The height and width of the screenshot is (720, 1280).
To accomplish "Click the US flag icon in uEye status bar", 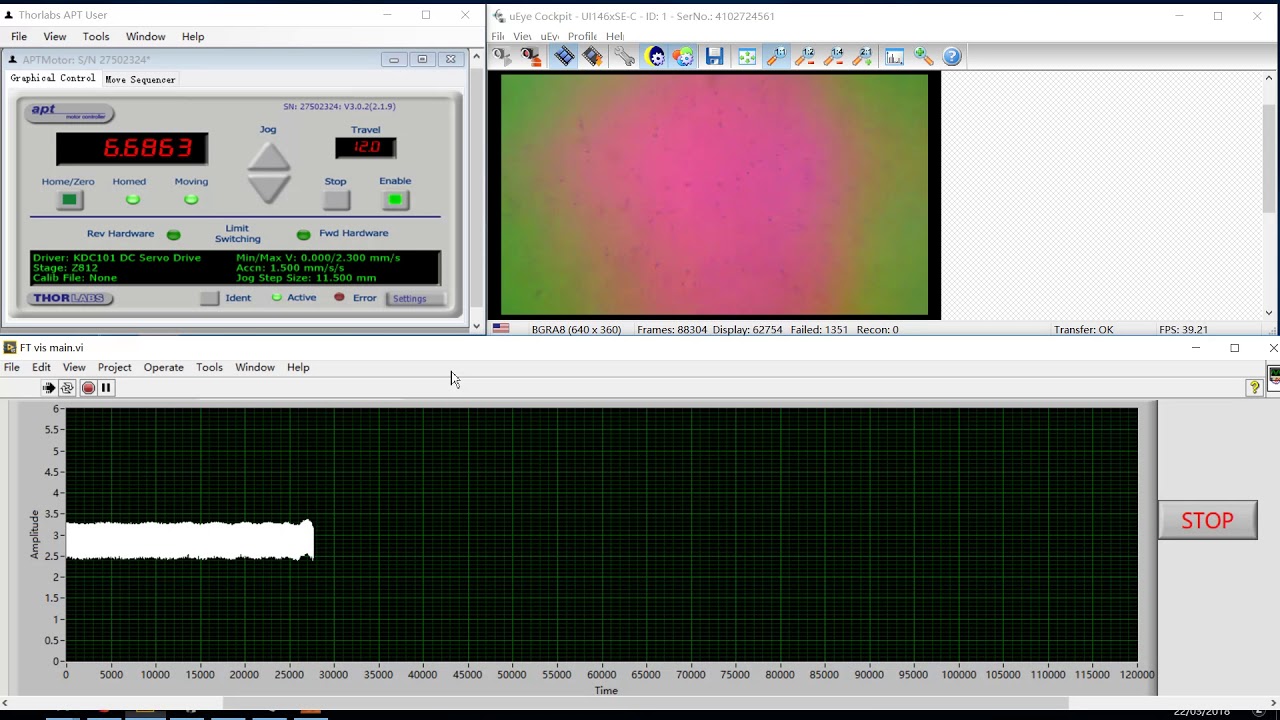I will (501, 328).
